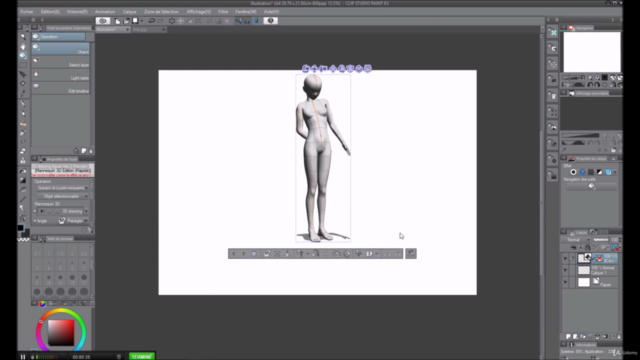Screen dimensions: 640x360
Task: Open the Zone de Sélection menu
Action: [161, 12]
